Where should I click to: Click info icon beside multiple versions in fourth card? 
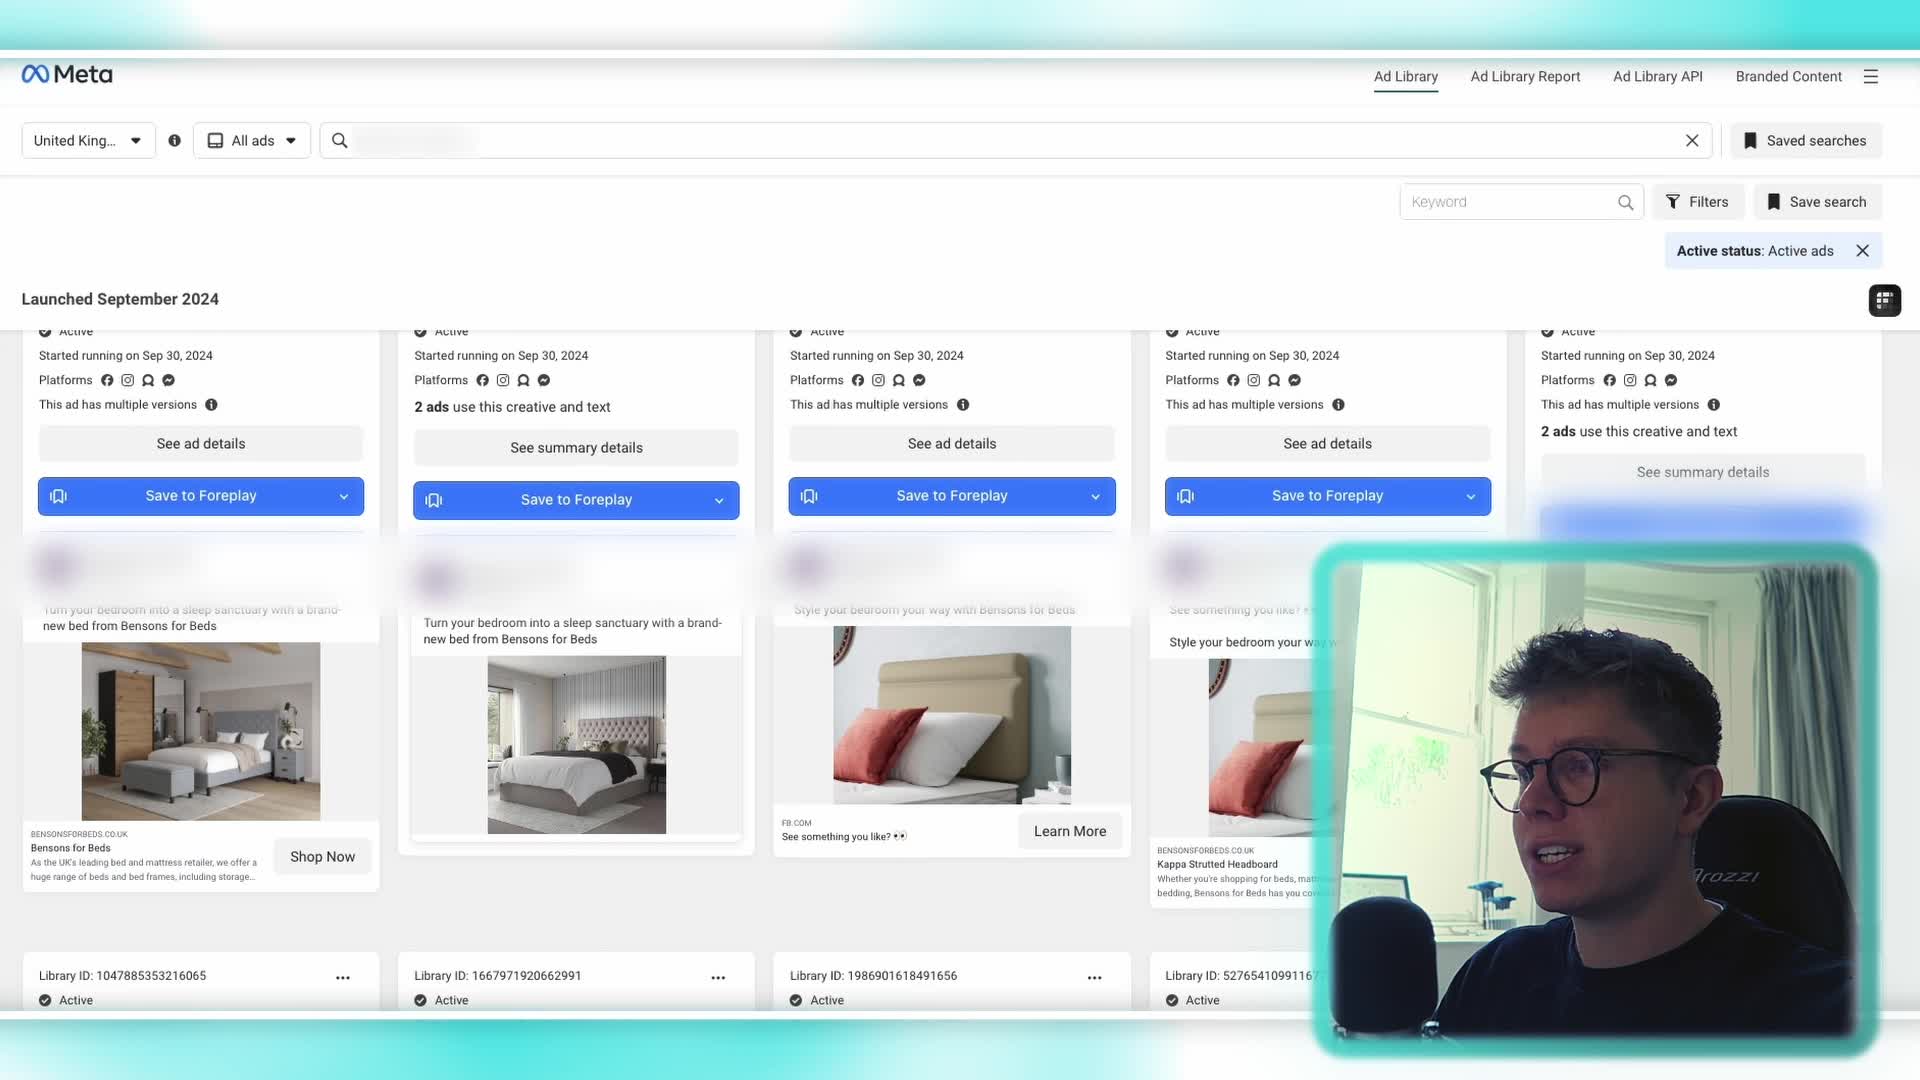[1338, 405]
